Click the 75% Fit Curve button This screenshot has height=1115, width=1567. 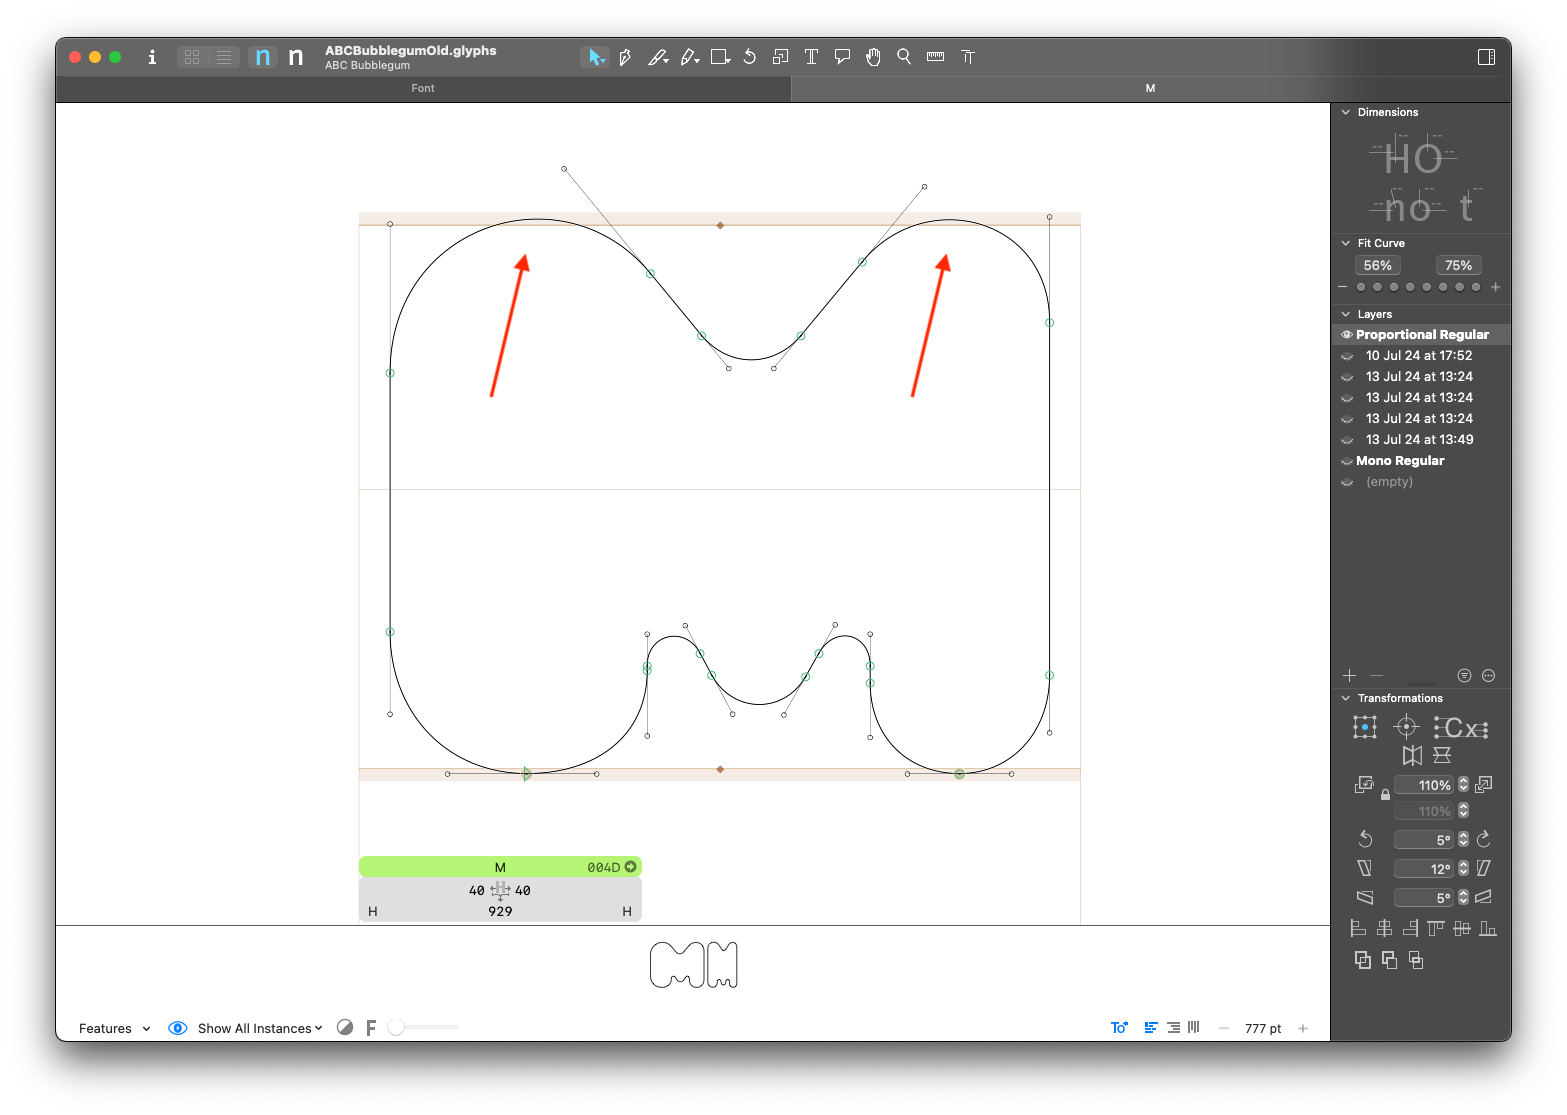1458,265
